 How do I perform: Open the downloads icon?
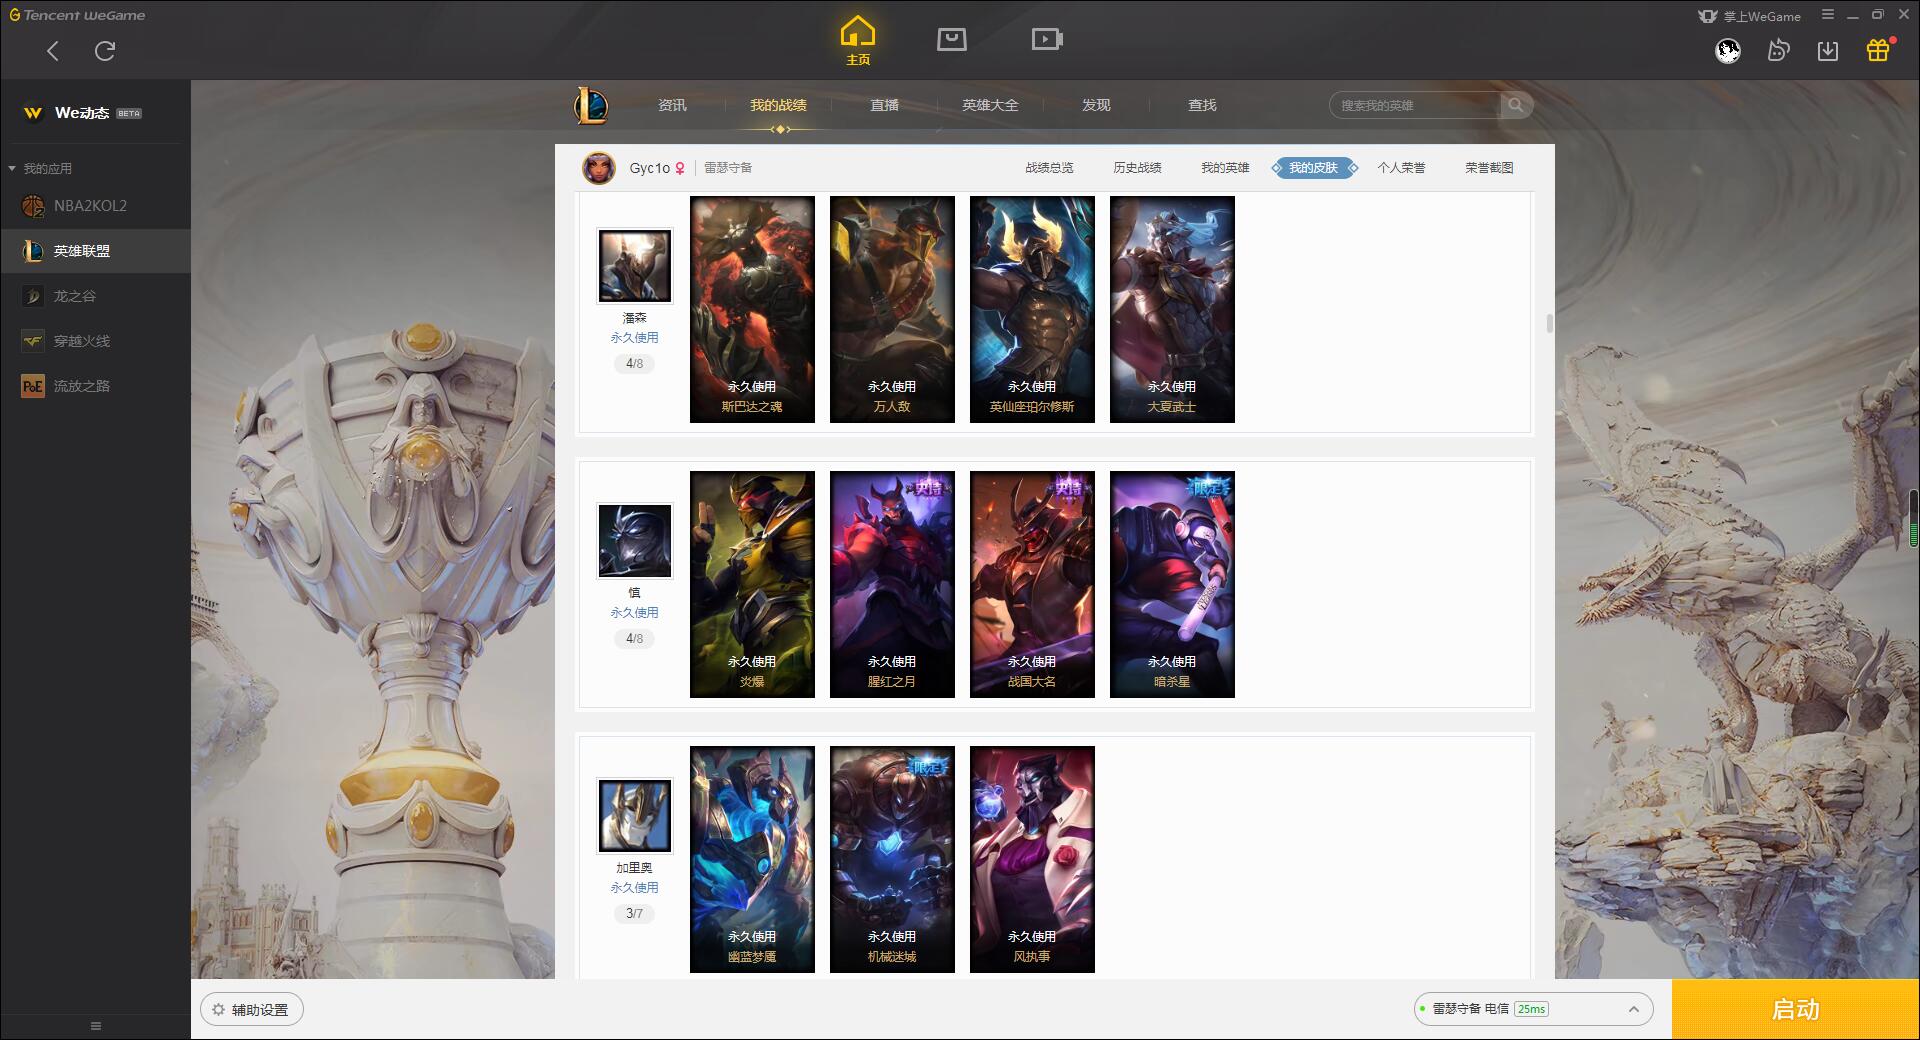click(x=1828, y=50)
